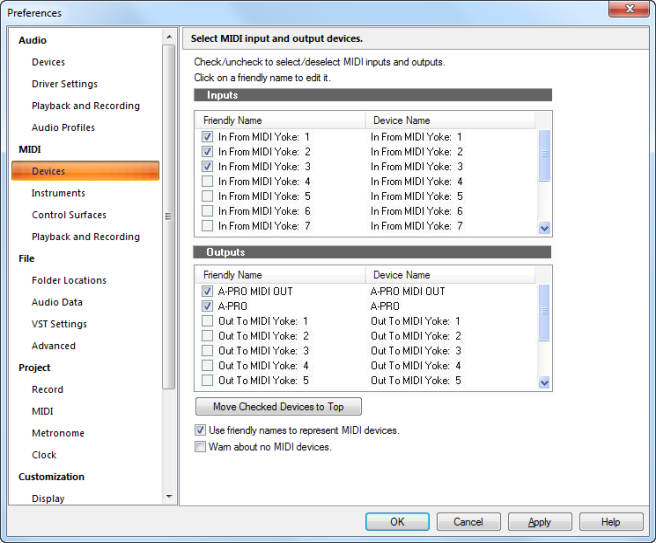Viewport: 656px width, 543px height.
Task: Click the Friendly Name column header in Inputs
Action: coord(280,120)
